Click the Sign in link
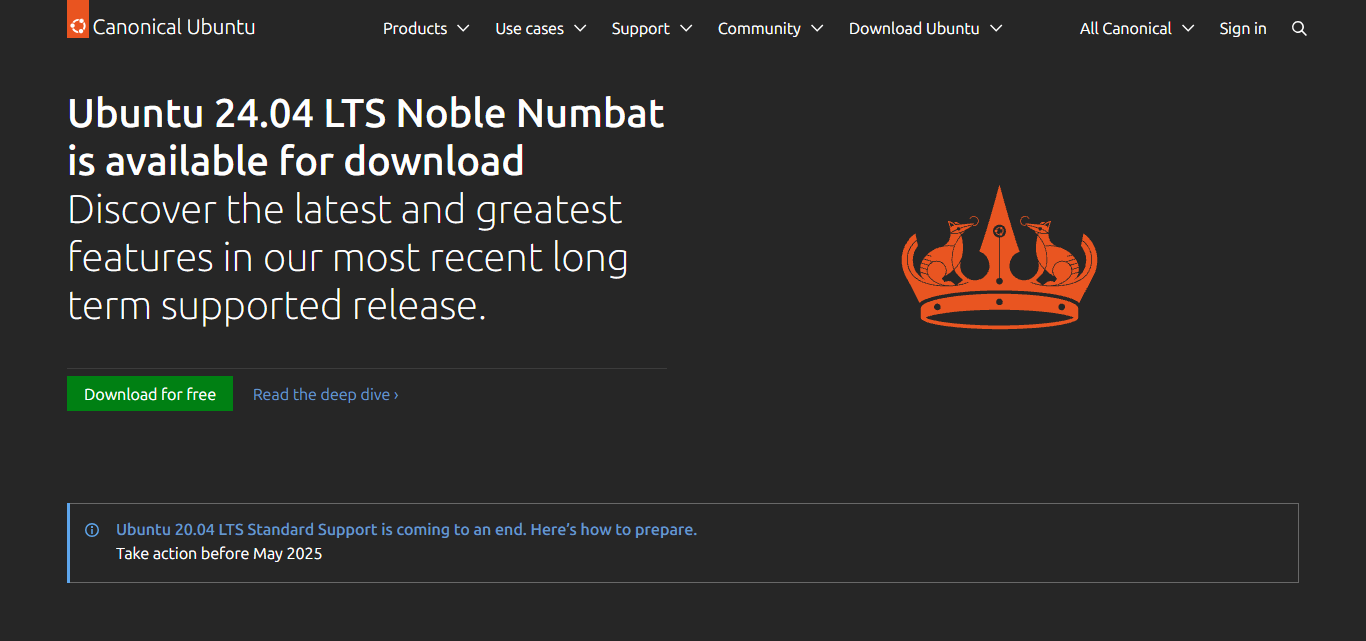Viewport: 1366px width, 641px height. click(x=1243, y=29)
